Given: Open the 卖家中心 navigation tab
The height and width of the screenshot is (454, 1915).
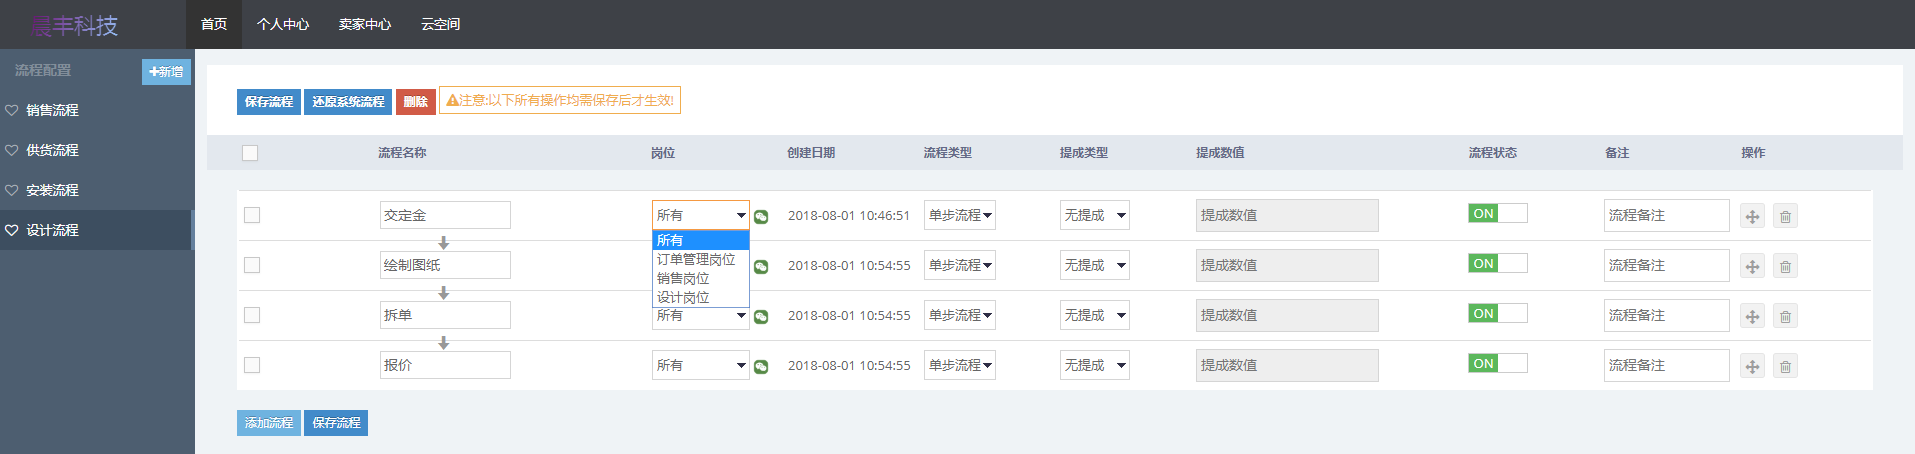Looking at the screenshot, I should coord(365,24).
